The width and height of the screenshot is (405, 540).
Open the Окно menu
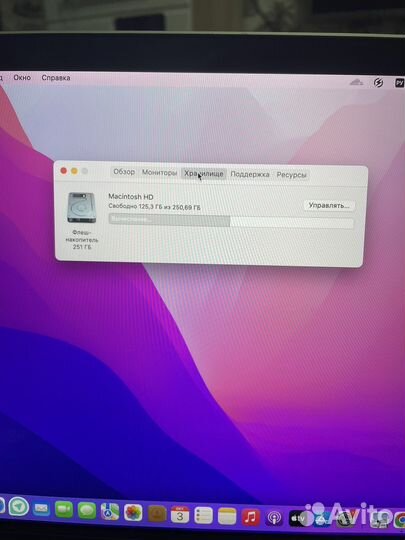coord(22,77)
